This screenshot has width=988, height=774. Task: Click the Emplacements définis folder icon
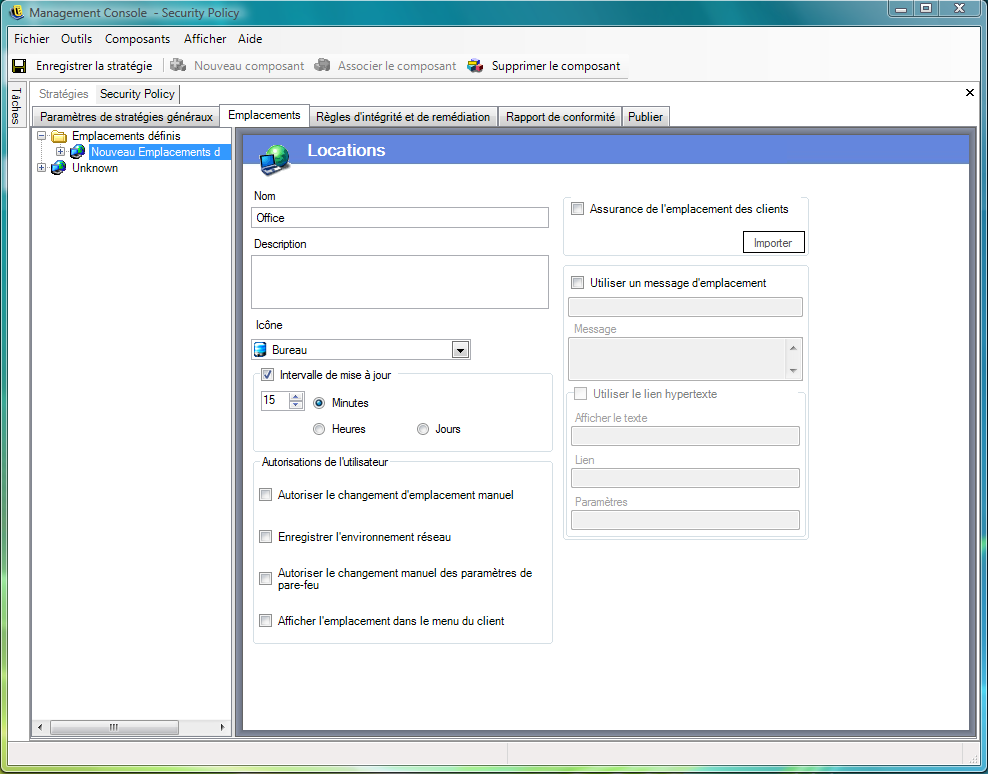[59, 136]
